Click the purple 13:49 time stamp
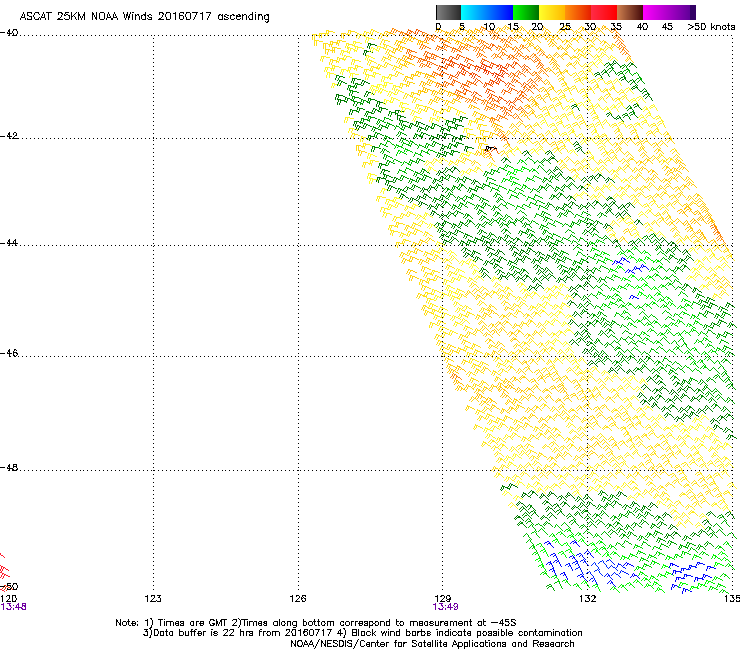The height and width of the screenshot is (650, 740). coord(446,607)
